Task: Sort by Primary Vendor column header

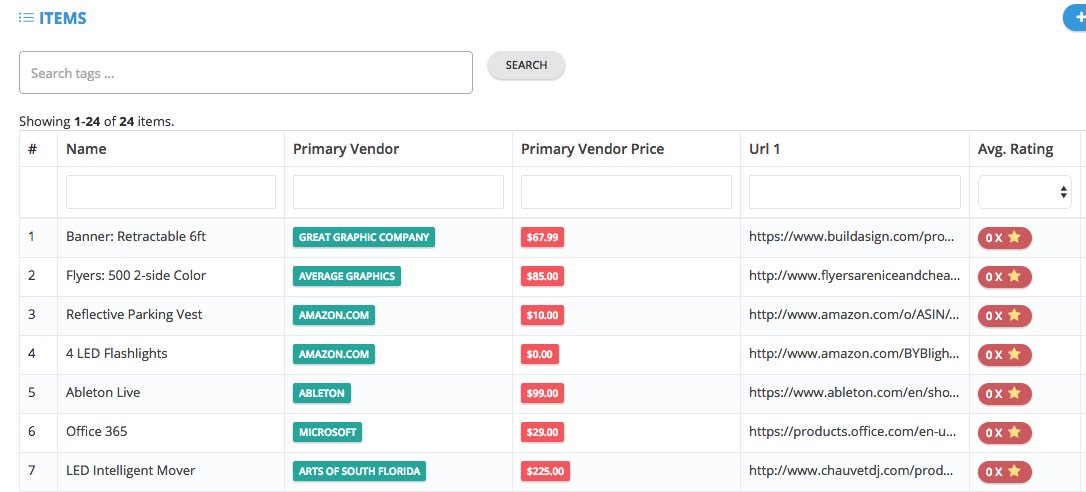Action: coord(346,149)
